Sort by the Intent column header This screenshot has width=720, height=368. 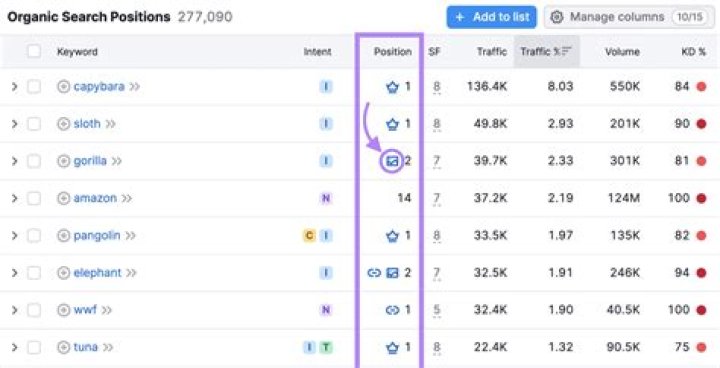pyautogui.click(x=317, y=52)
